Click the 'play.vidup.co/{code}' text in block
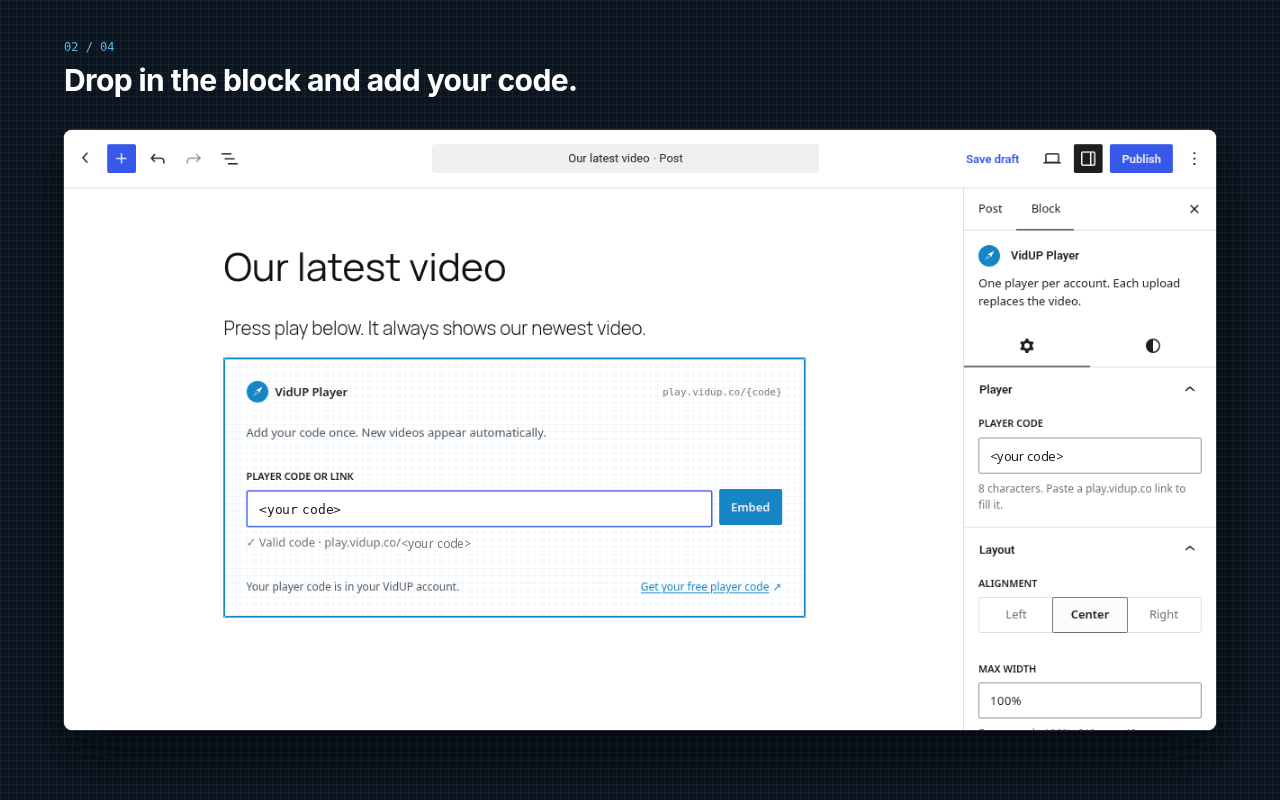Viewport: 1280px width, 800px height. (x=722, y=392)
